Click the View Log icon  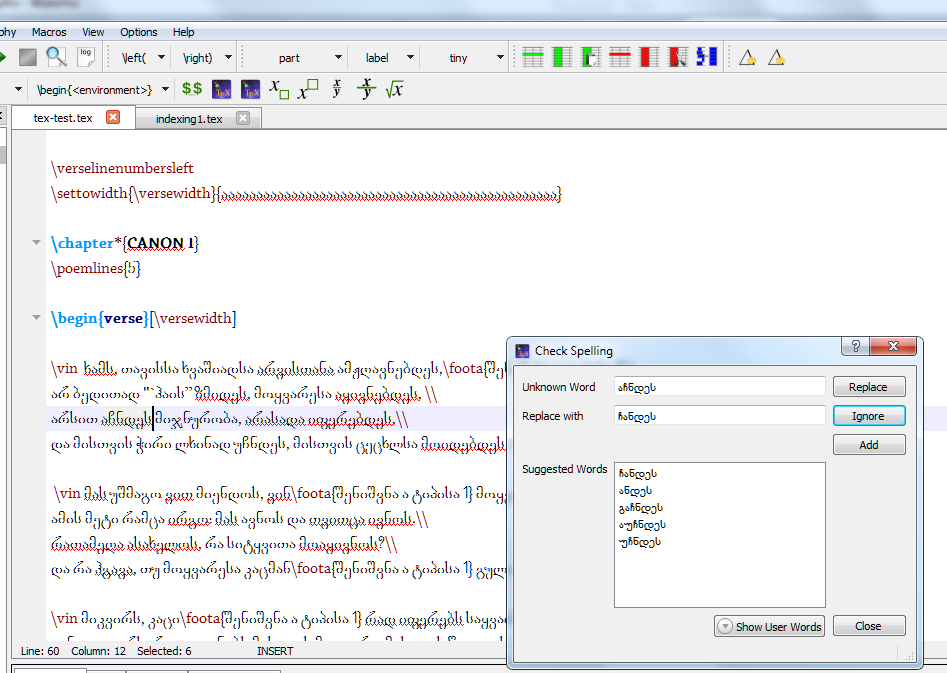coord(85,57)
